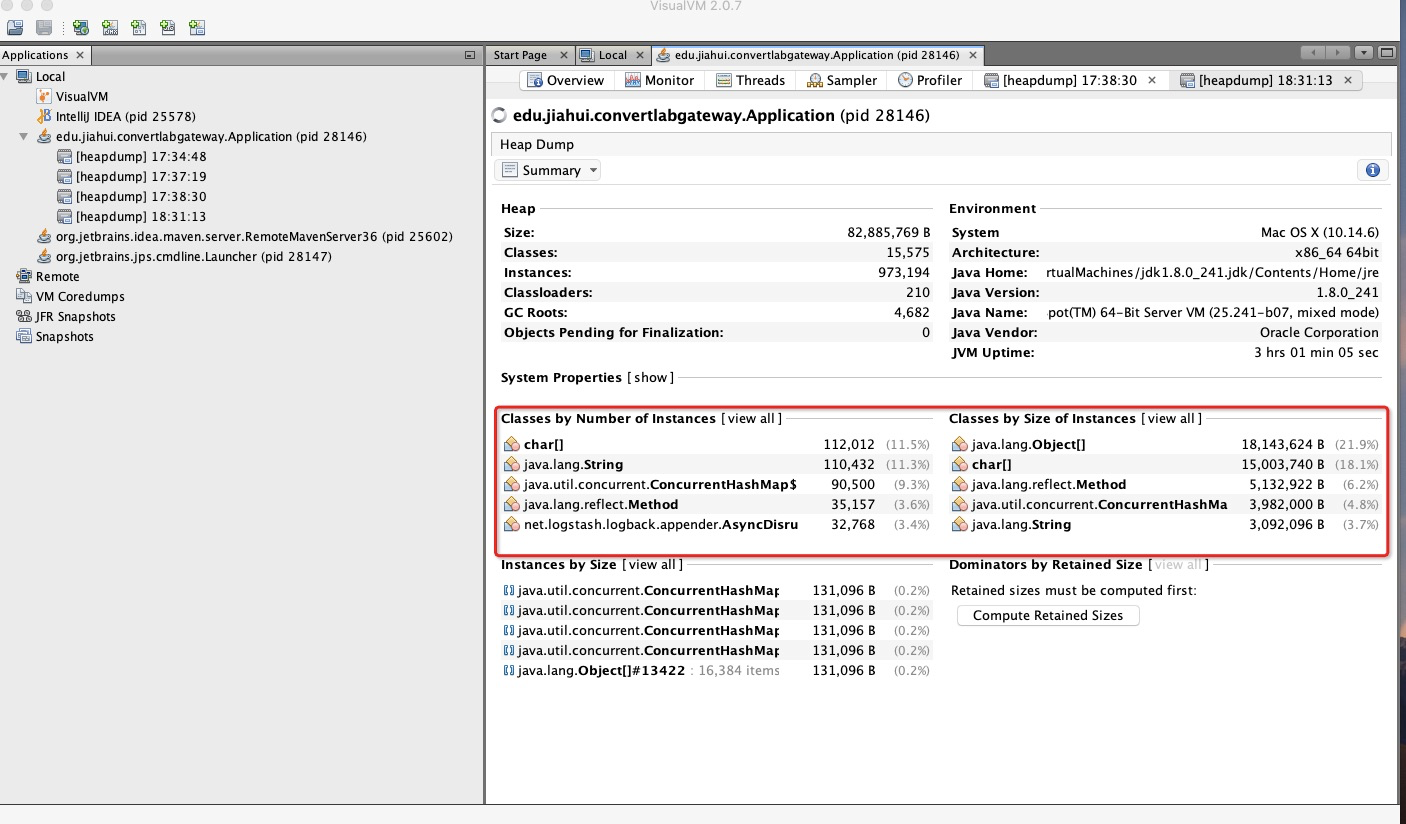
Task: Select net.logstash.logback.appender.AsyncDisru class row
Action: click(x=716, y=524)
